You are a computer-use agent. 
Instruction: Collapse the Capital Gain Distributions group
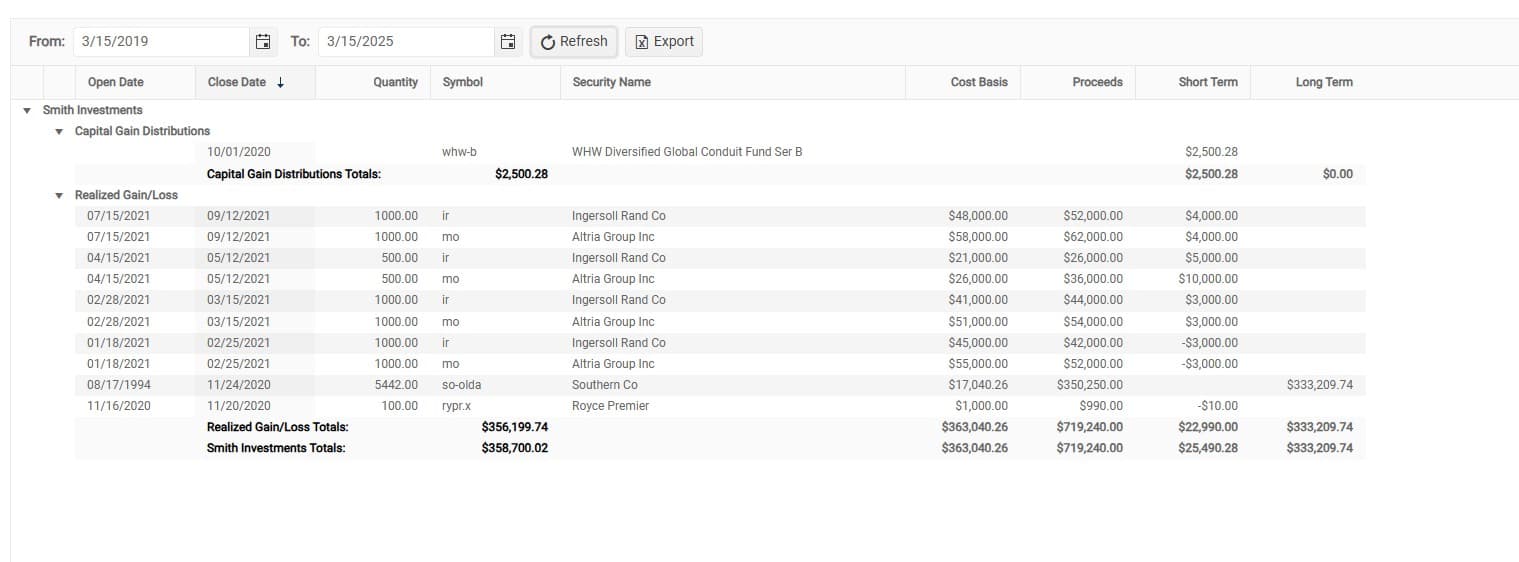pos(59,131)
